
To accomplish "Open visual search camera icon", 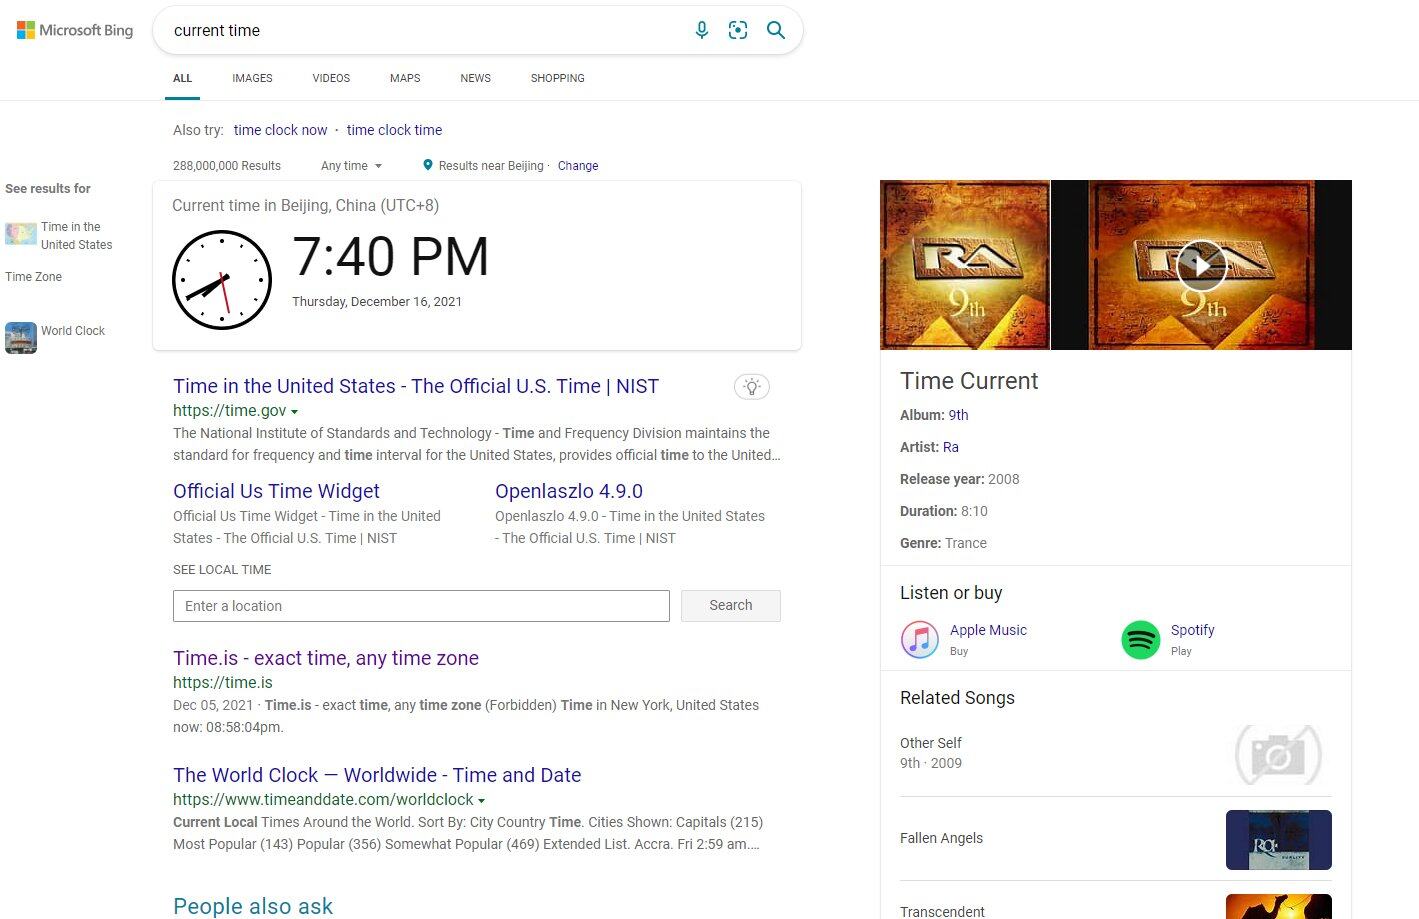I will tap(738, 30).
